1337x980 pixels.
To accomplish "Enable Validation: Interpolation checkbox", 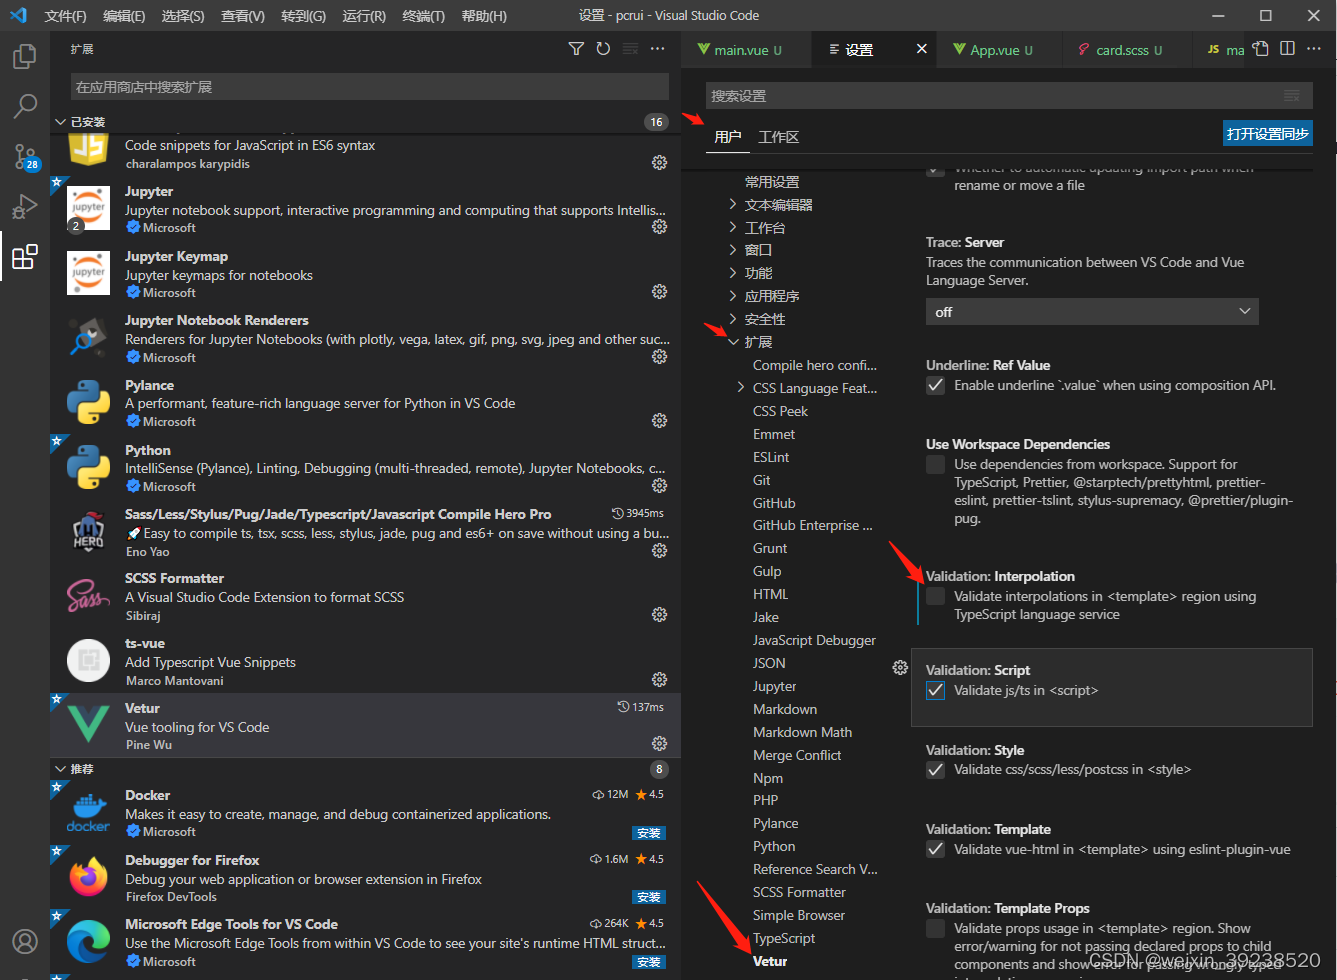I will click(x=935, y=595).
